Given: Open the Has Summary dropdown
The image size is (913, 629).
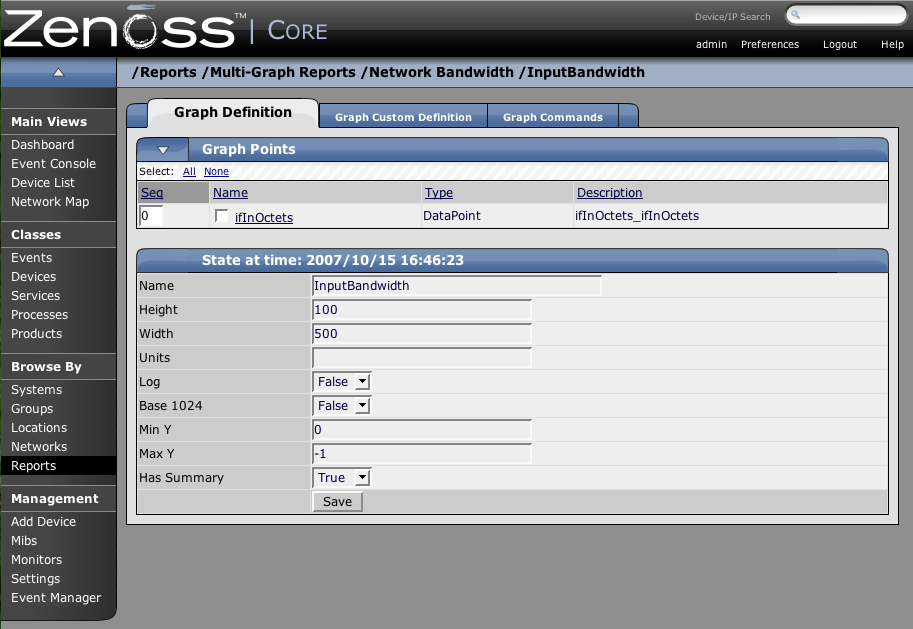Looking at the screenshot, I should tap(342, 478).
